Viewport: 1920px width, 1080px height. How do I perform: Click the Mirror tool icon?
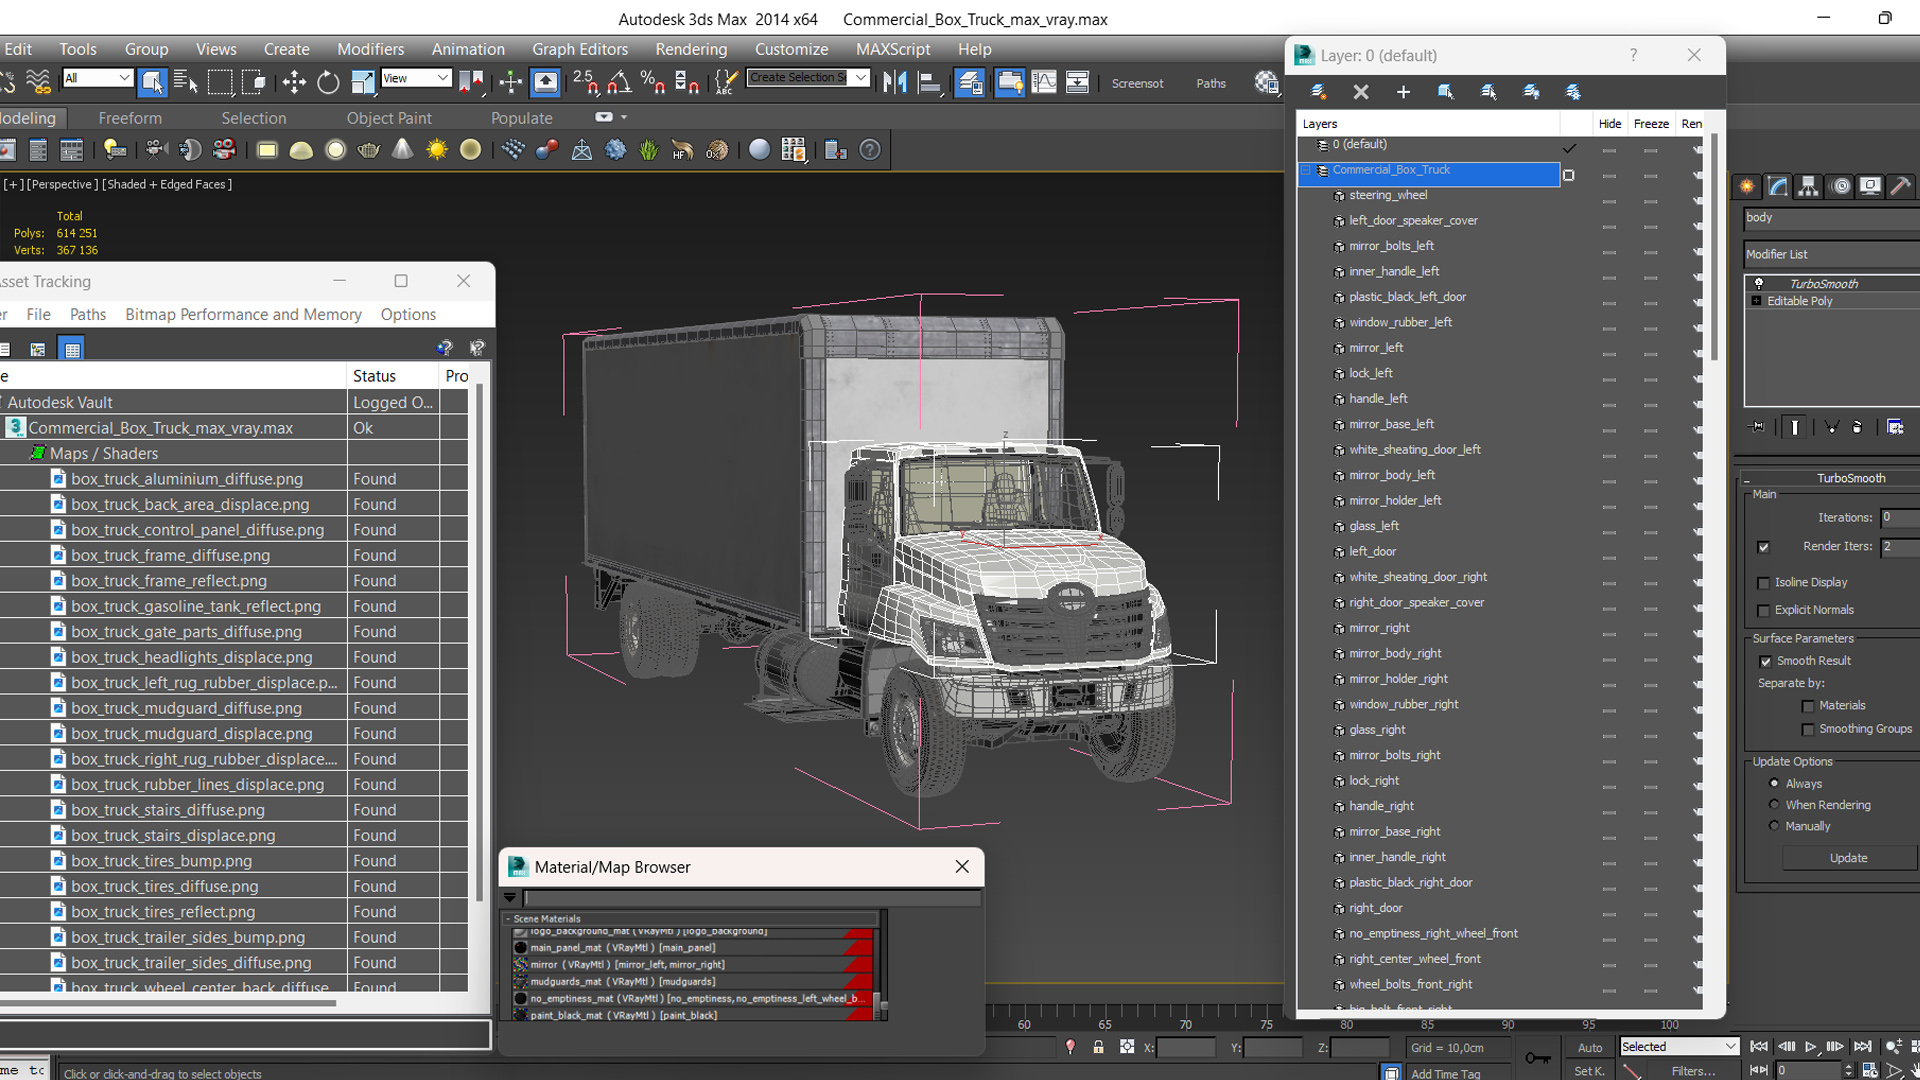click(x=895, y=82)
